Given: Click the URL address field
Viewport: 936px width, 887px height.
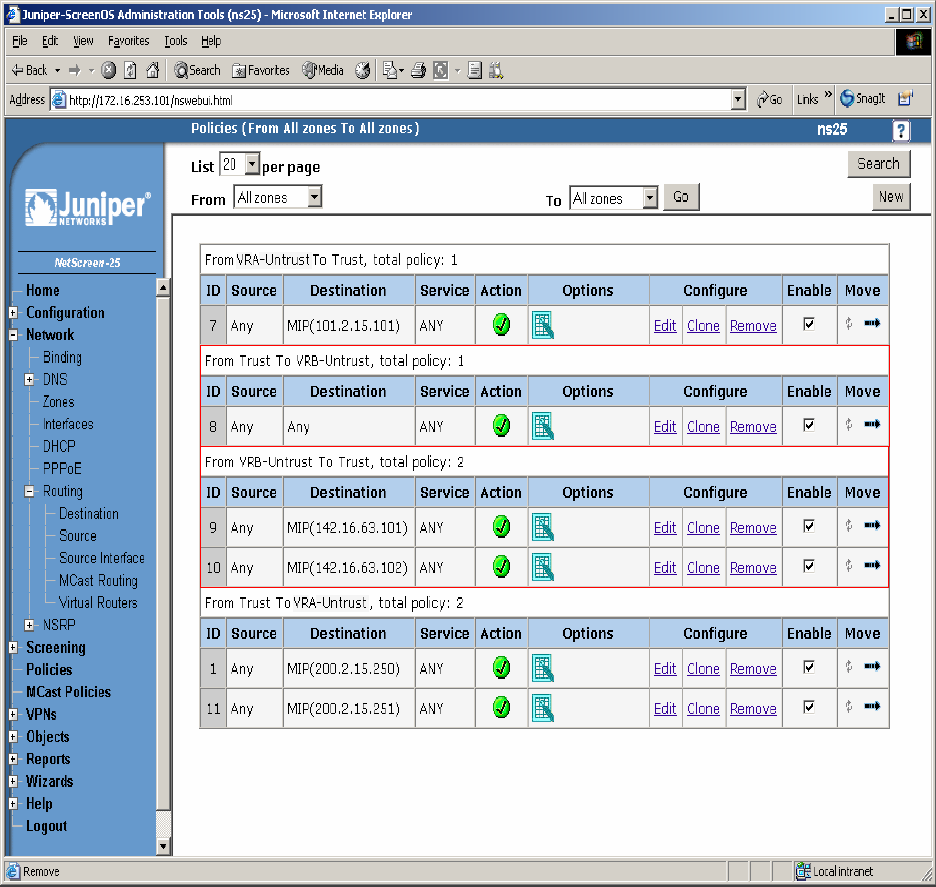Looking at the screenshot, I should tap(391, 100).
